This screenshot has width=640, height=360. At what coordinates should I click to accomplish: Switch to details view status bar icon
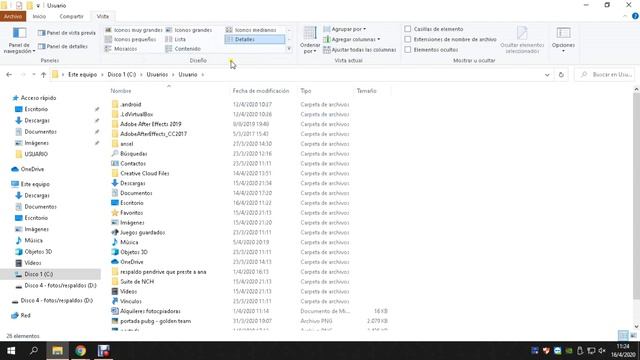(x=623, y=336)
